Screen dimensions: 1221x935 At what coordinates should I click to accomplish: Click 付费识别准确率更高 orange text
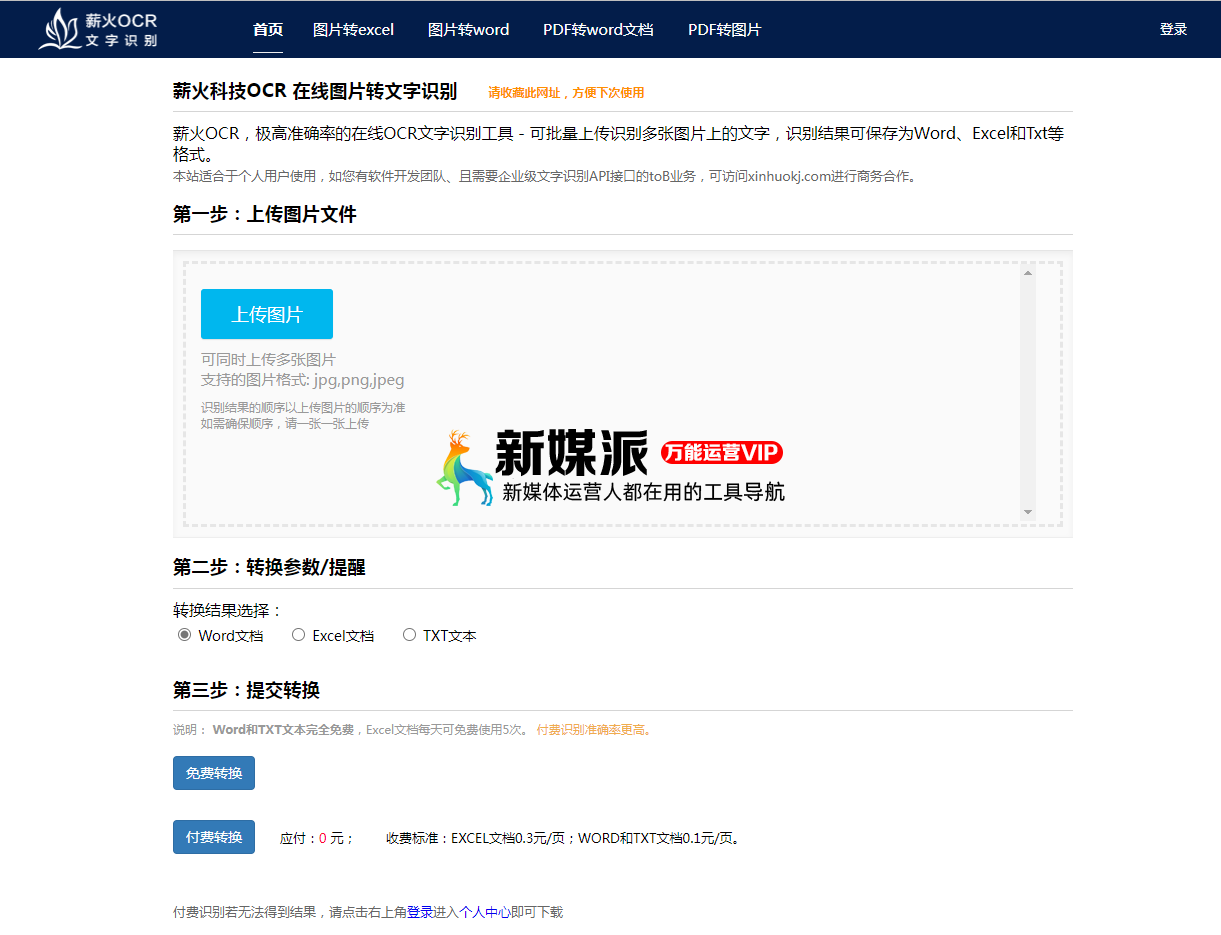tap(594, 730)
